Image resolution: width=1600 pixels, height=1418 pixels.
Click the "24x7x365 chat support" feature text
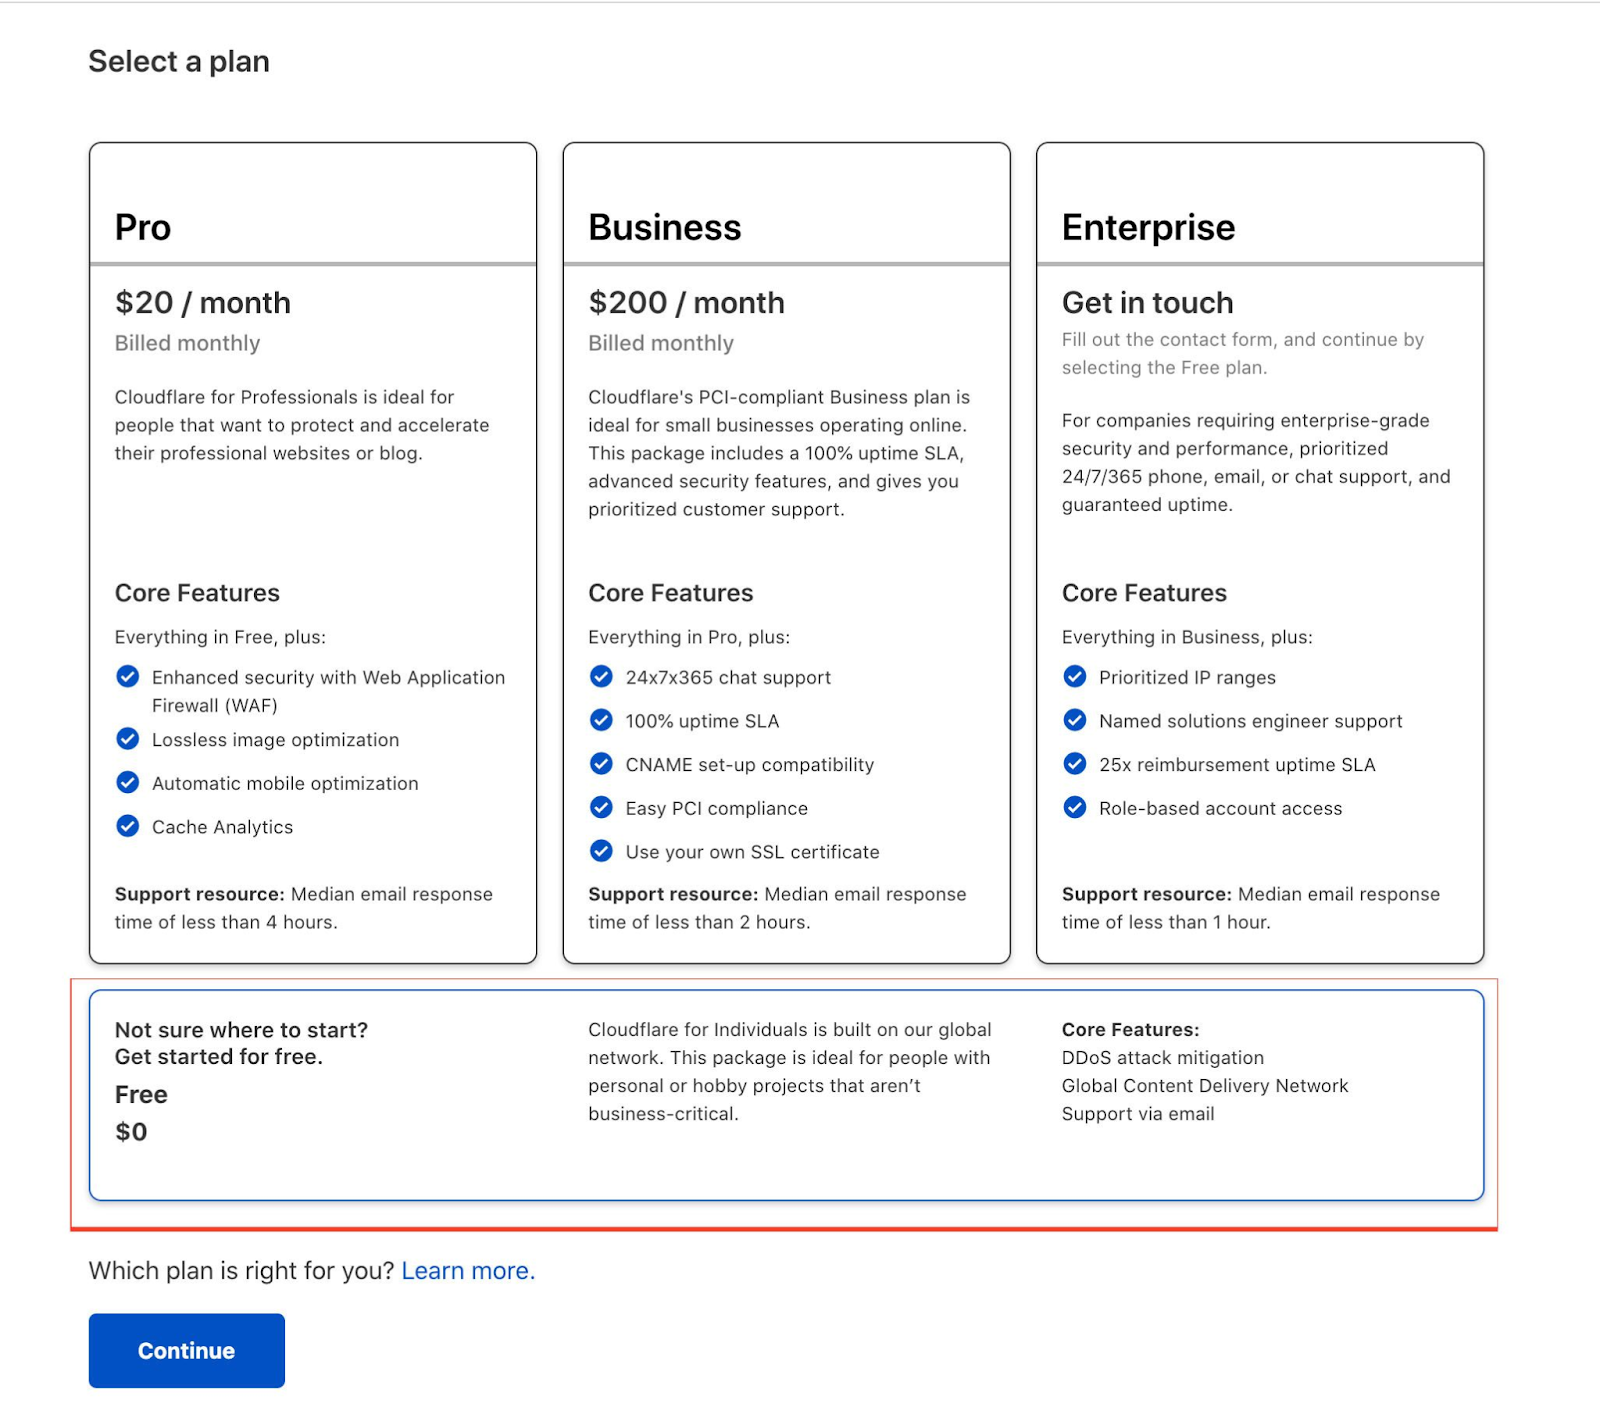[x=728, y=678]
